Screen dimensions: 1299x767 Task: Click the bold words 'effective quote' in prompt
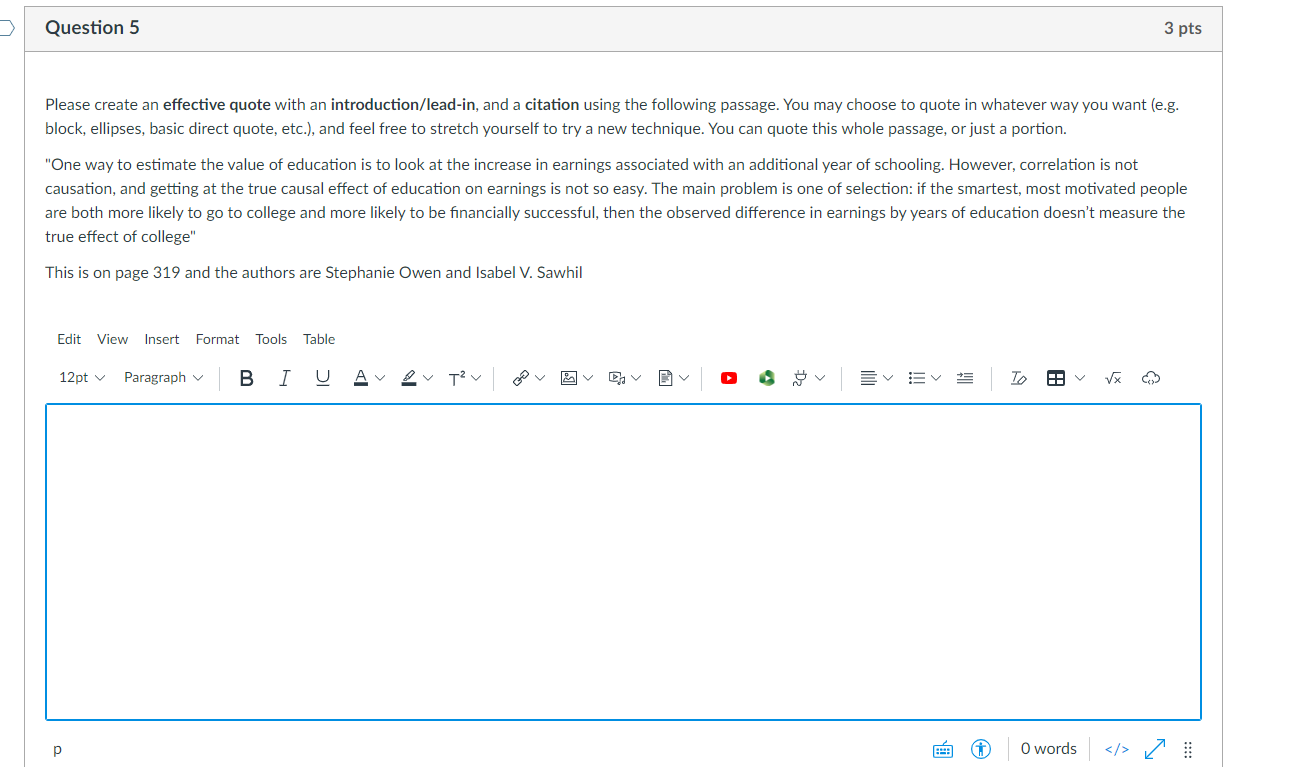point(217,105)
